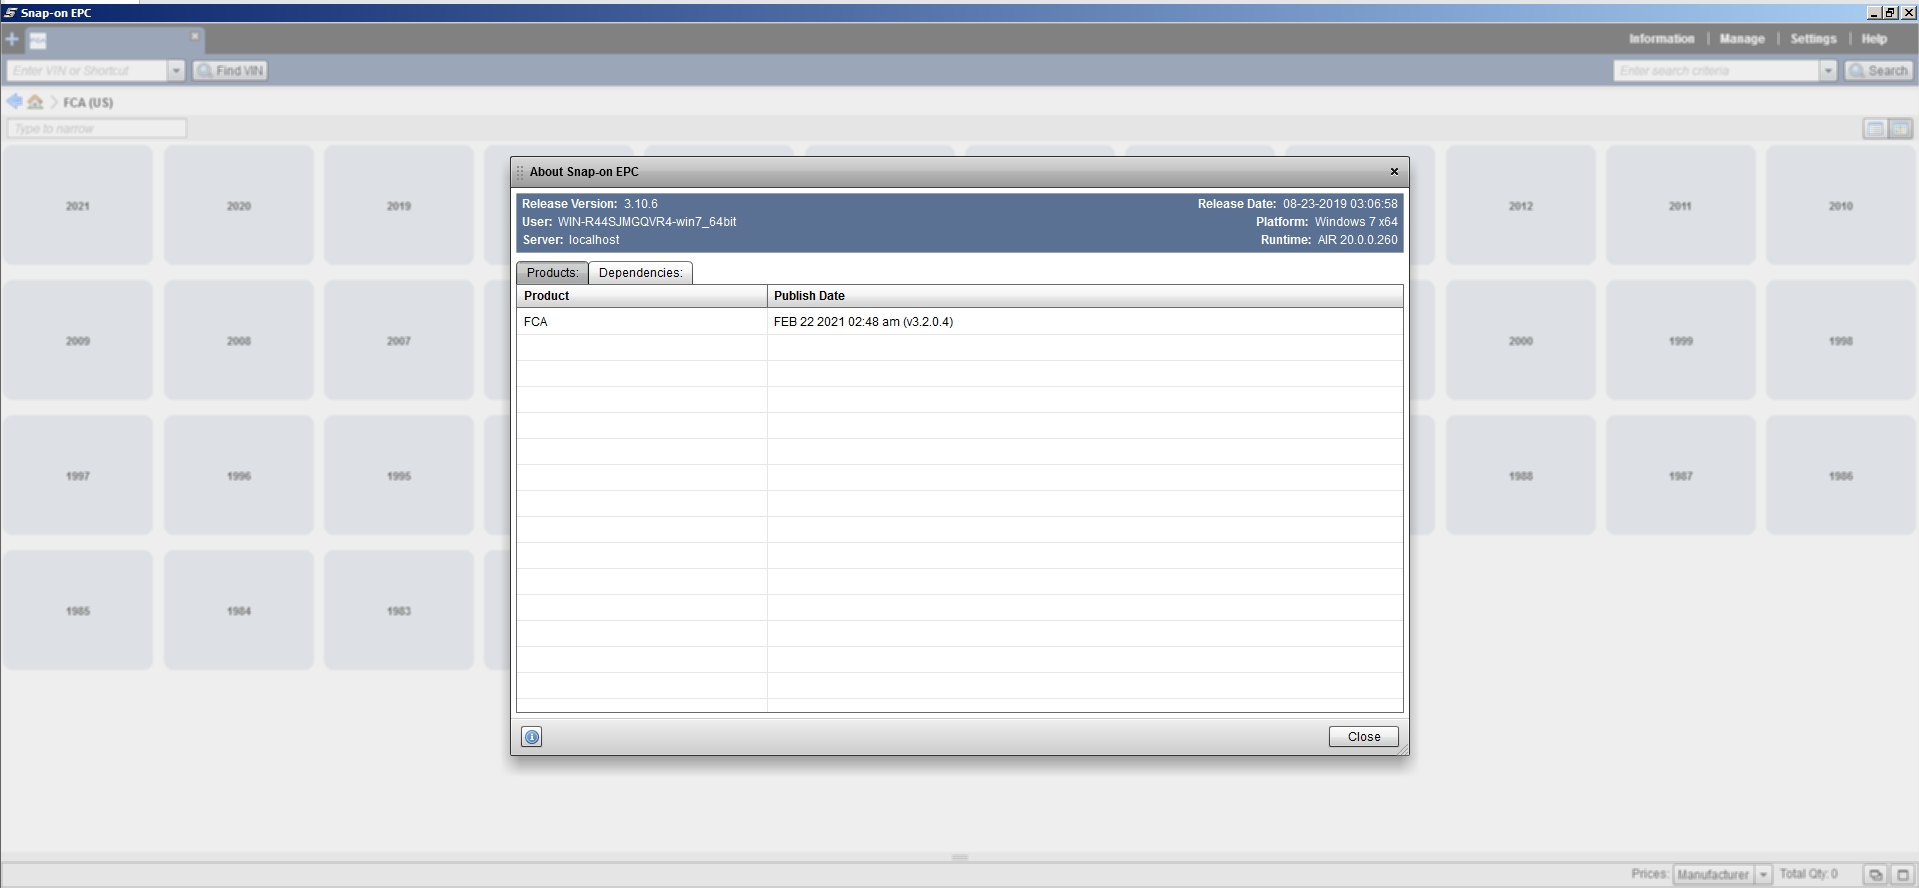
Task: Switch to the Dependencies tab
Action: (x=640, y=273)
